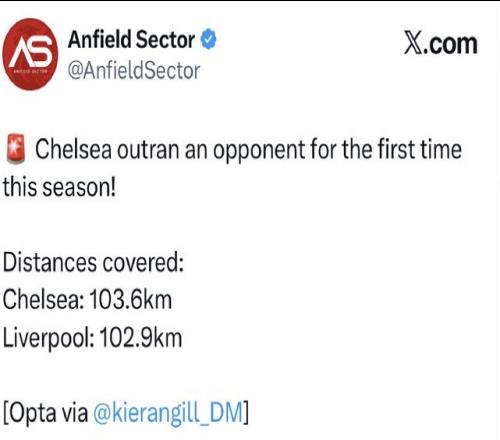The height and width of the screenshot is (440, 500).
Task: Click the '.com' watermark text
Action: pyautogui.click(x=450, y=44)
